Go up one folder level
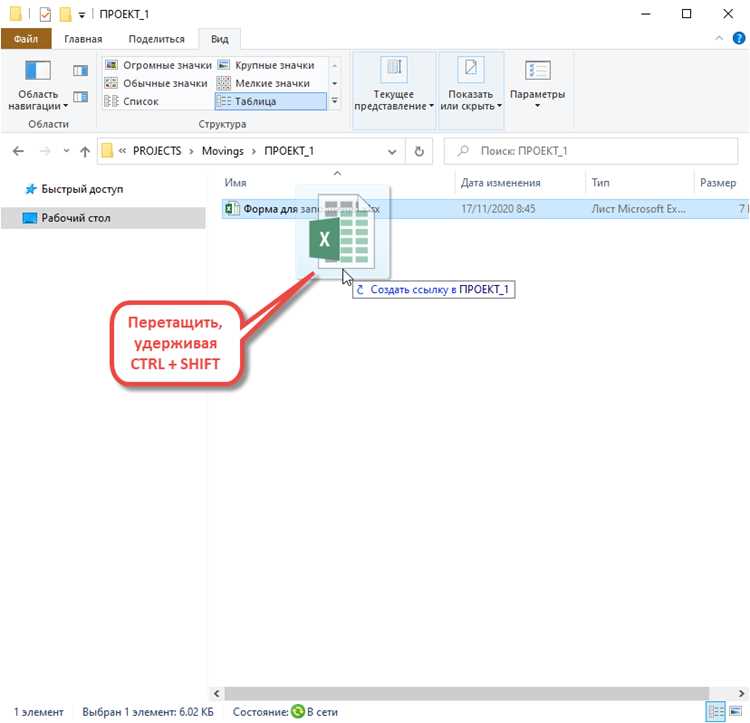750x723 pixels. (x=85, y=151)
